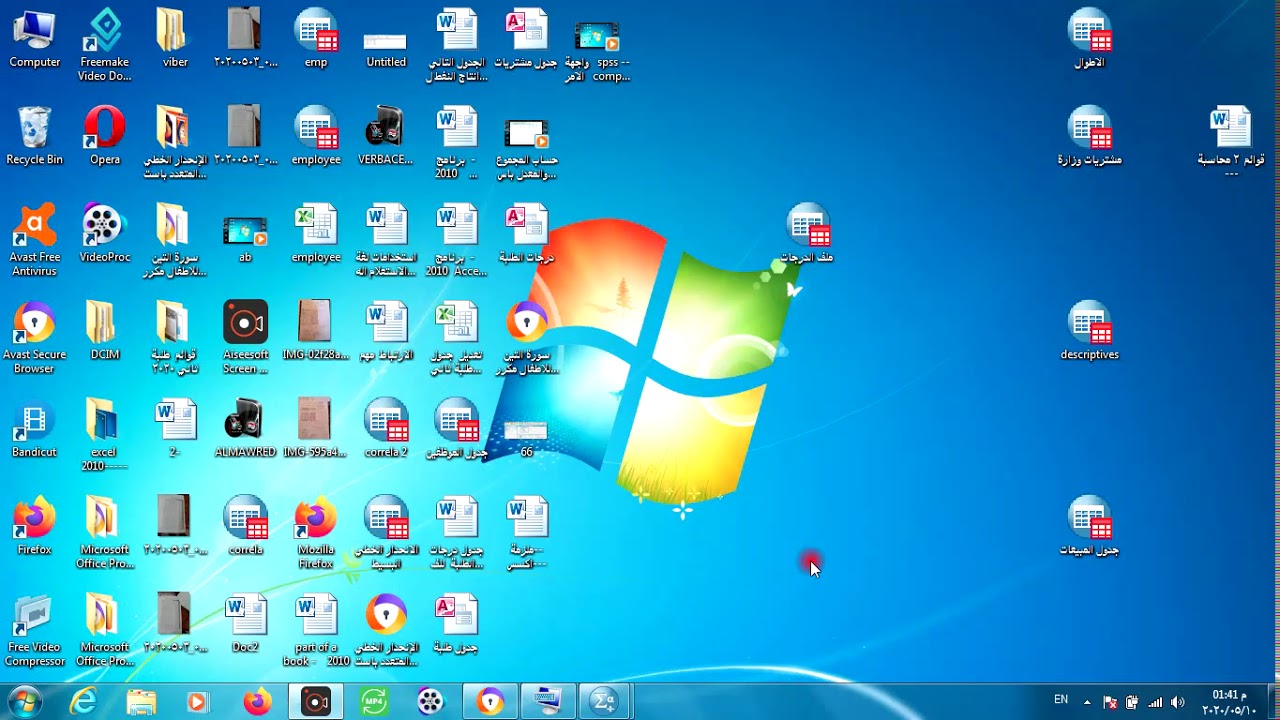Open the Computer desktop icon
The height and width of the screenshot is (720, 1280).
tap(34, 38)
